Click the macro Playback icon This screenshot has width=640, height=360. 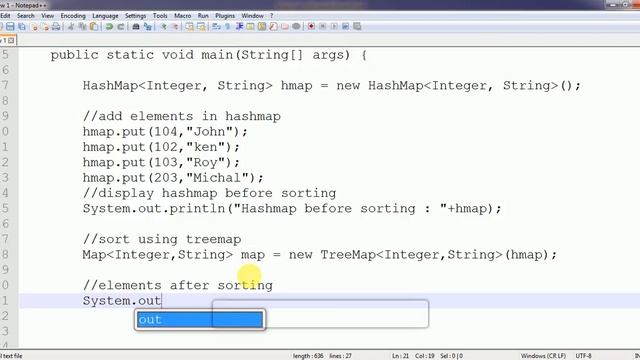(334, 27)
